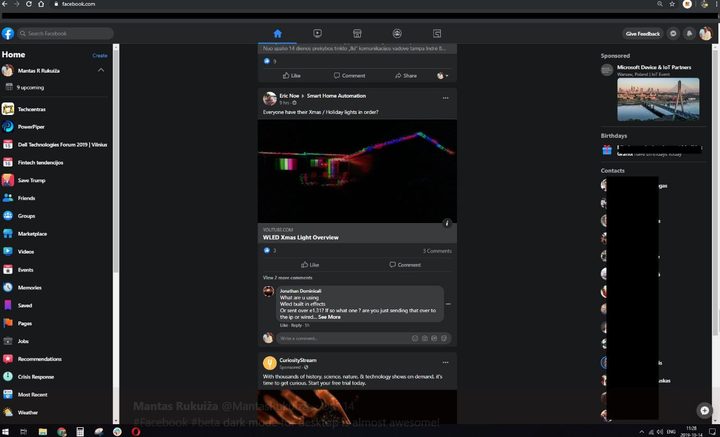Open the Watch videos tab in top navigation
Viewport: 720px width, 437px height.
317,33
